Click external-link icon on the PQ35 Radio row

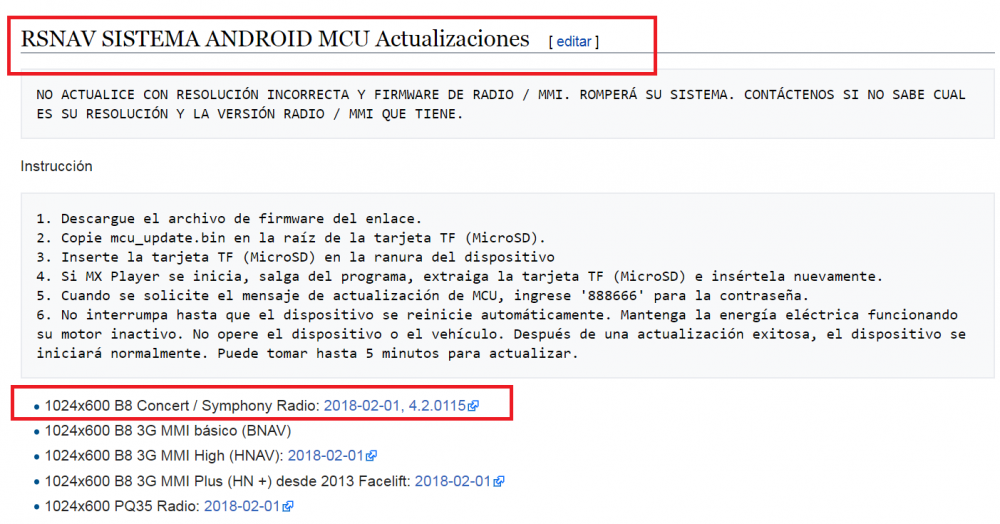tap(288, 506)
